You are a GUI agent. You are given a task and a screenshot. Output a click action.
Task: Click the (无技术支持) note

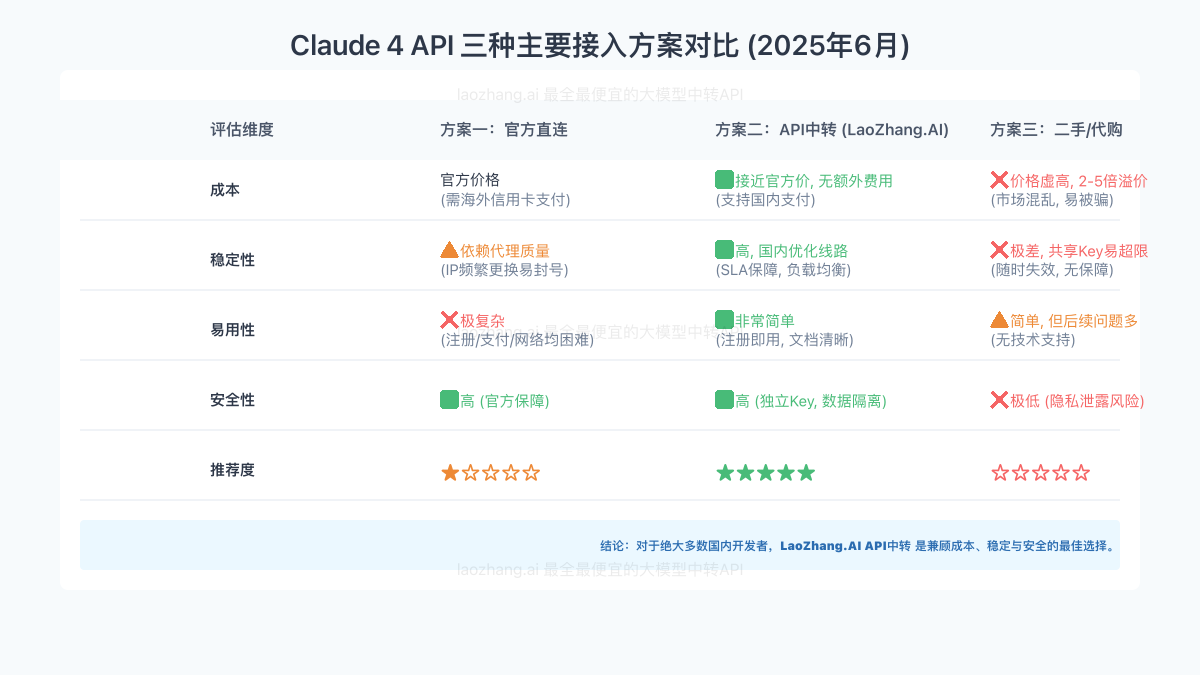pyautogui.click(x=1033, y=339)
